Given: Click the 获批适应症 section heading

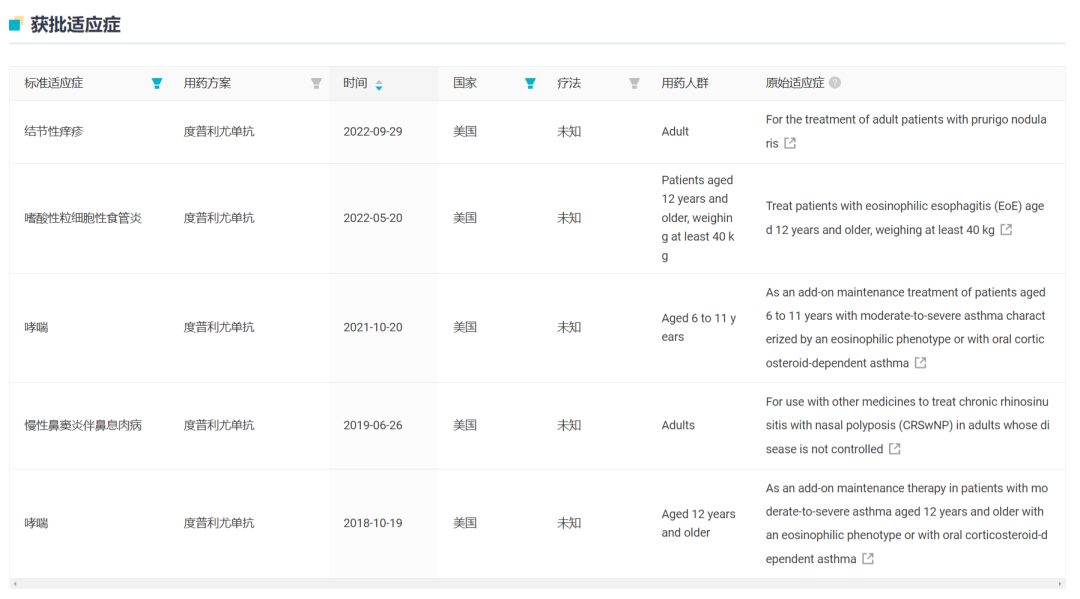Looking at the screenshot, I should point(76,25).
